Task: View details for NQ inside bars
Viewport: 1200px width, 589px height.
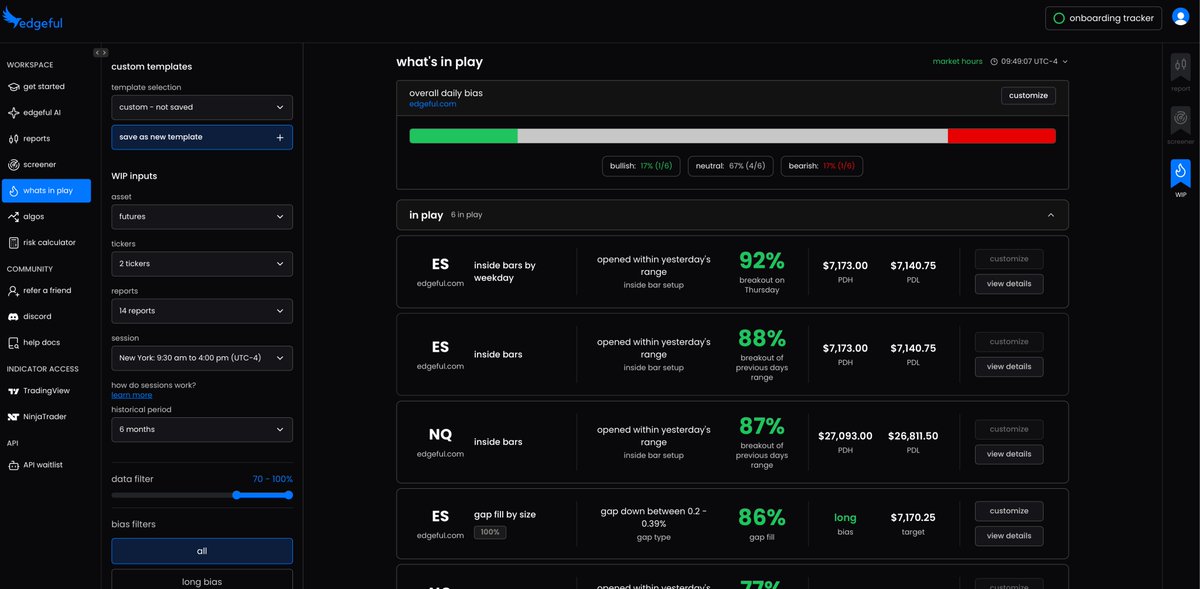Action: coord(1009,454)
